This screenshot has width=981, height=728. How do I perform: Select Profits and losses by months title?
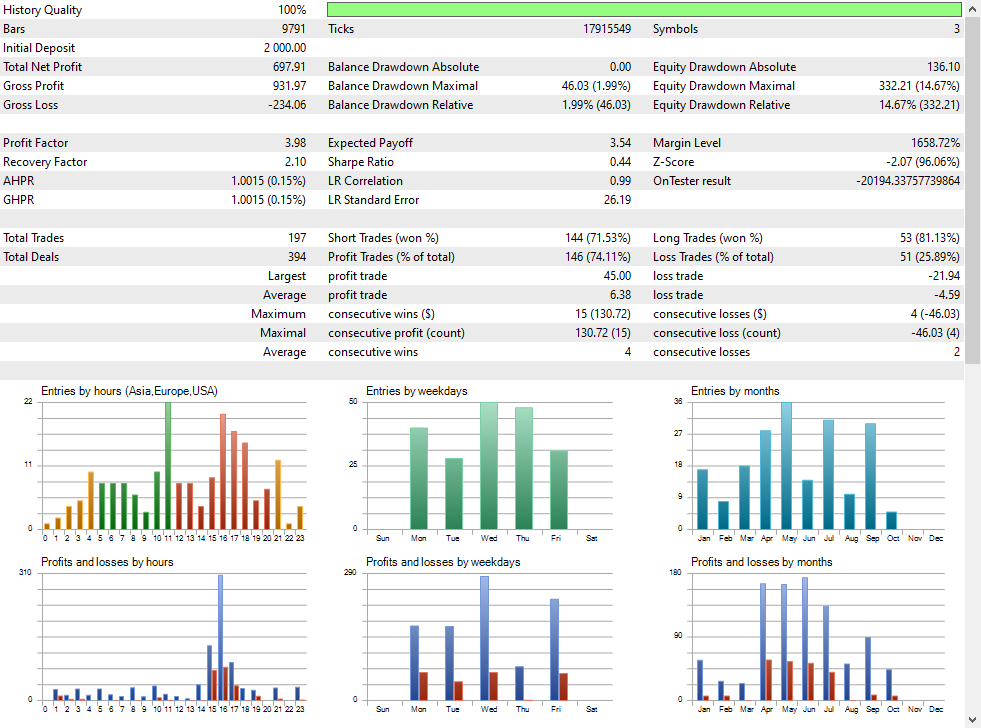761,562
